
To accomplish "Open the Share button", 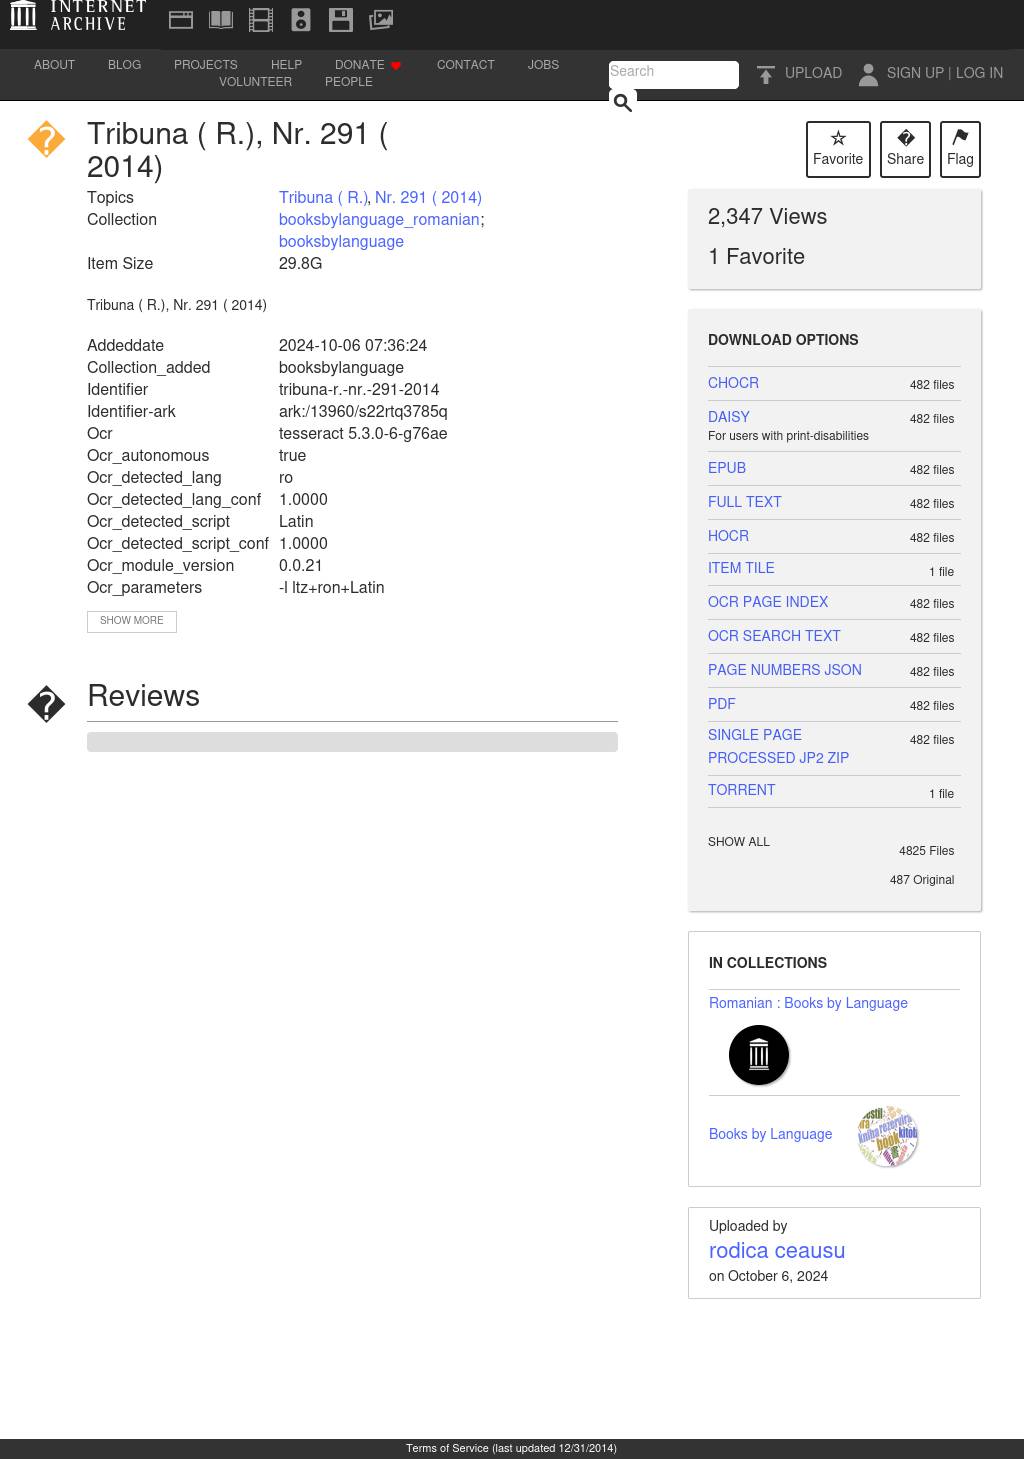I will coord(905,149).
